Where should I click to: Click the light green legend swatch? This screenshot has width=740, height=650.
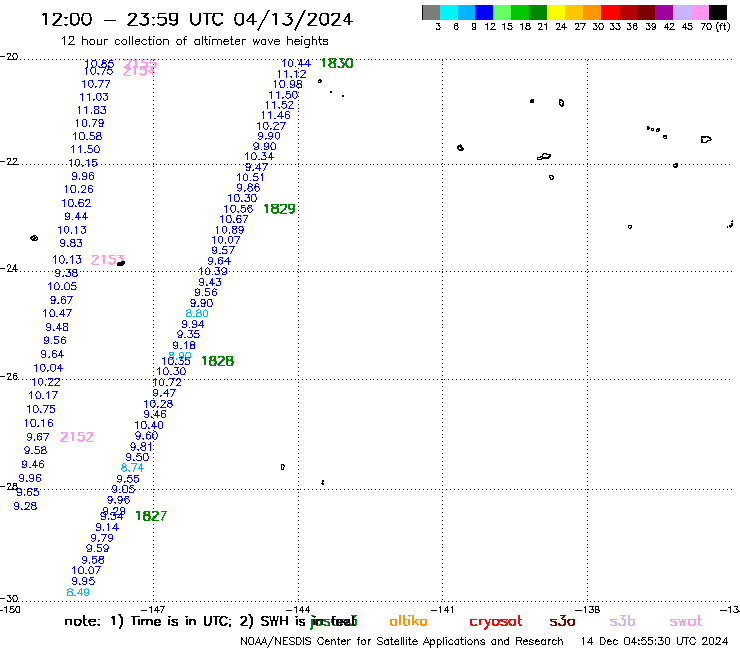[x=502, y=12]
